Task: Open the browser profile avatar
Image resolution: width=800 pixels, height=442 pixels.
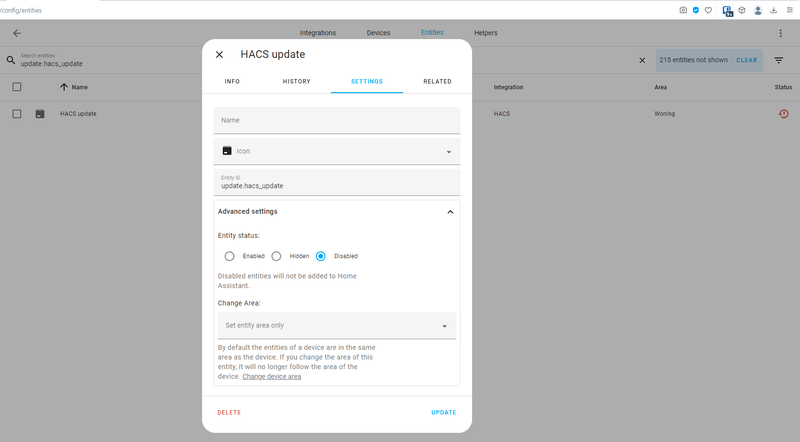Action: [x=758, y=10]
